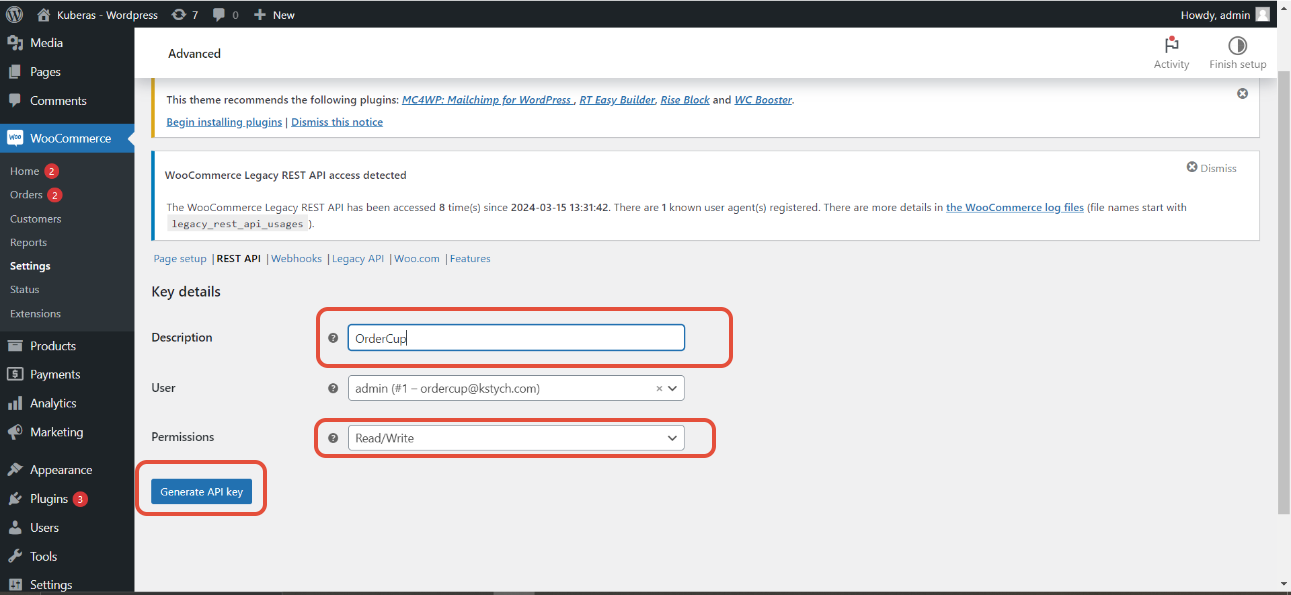This screenshot has width=1291, height=595.
Task: Open the New content menu
Action: (x=274, y=15)
